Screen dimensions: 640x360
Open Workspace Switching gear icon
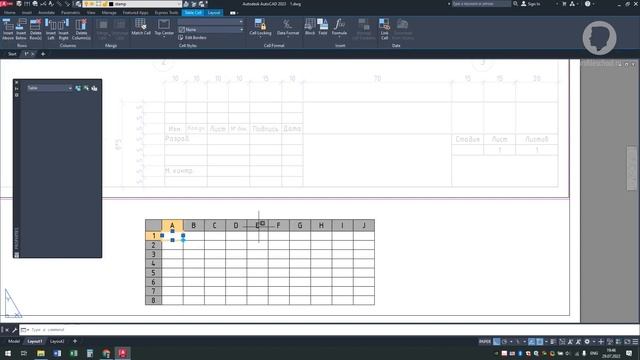click(x=587, y=342)
